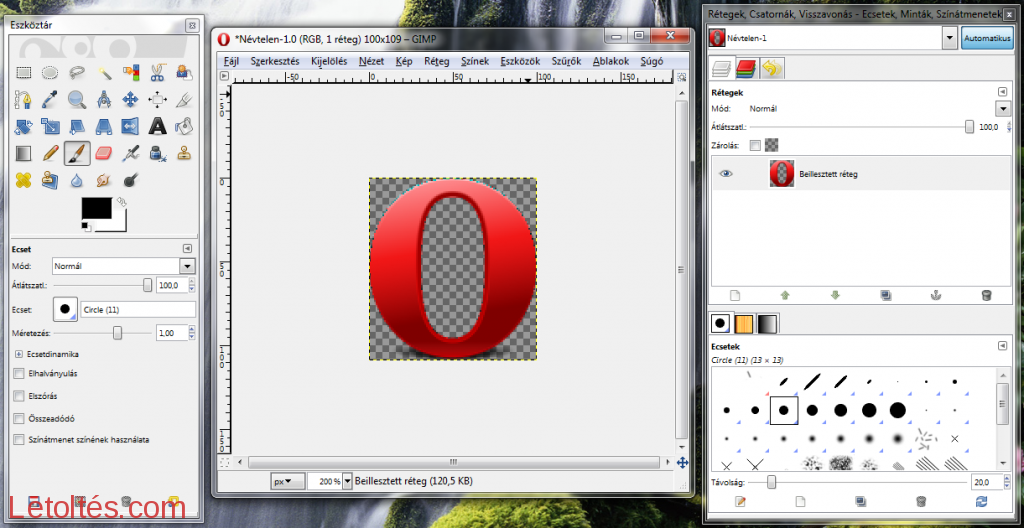Select the Blur/Sharpen droplet tool
Screen dimensions: 1024x528
tap(77, 180)
